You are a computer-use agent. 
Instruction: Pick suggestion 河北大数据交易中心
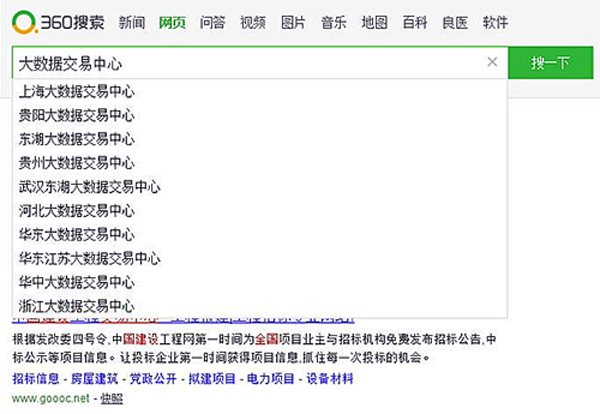[x=260, y=211]
